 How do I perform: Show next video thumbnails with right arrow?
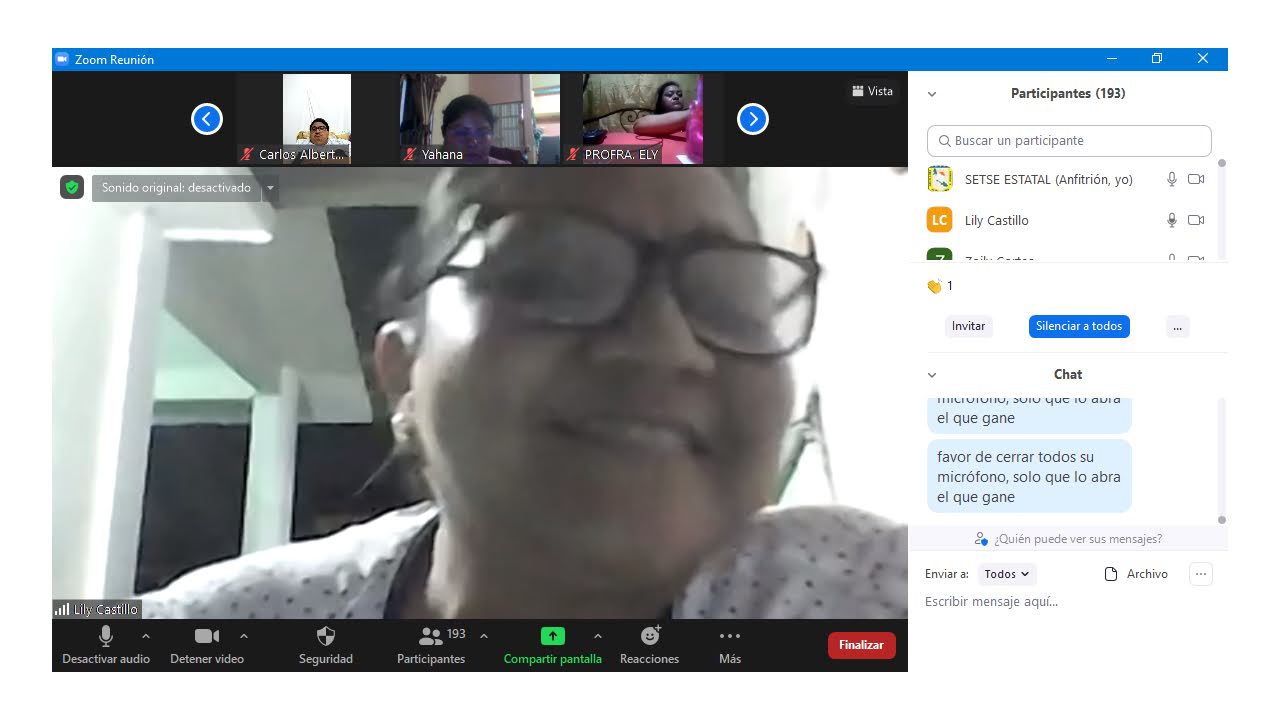point(752,119)
